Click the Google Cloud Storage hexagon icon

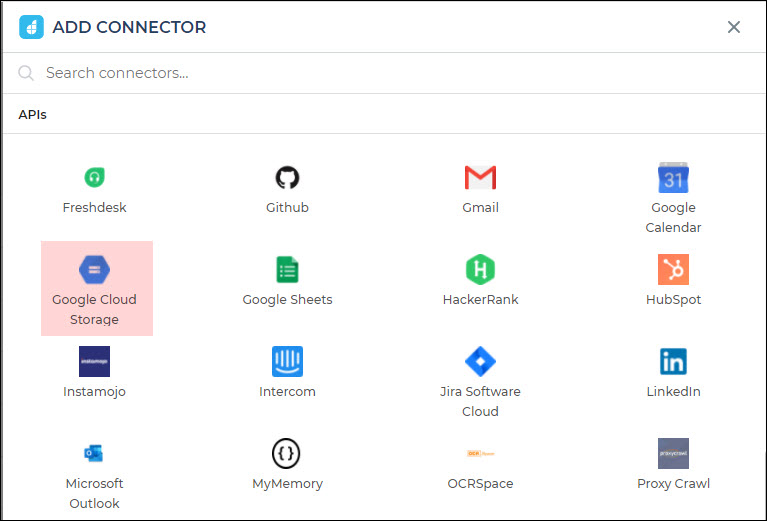(94, 270)
